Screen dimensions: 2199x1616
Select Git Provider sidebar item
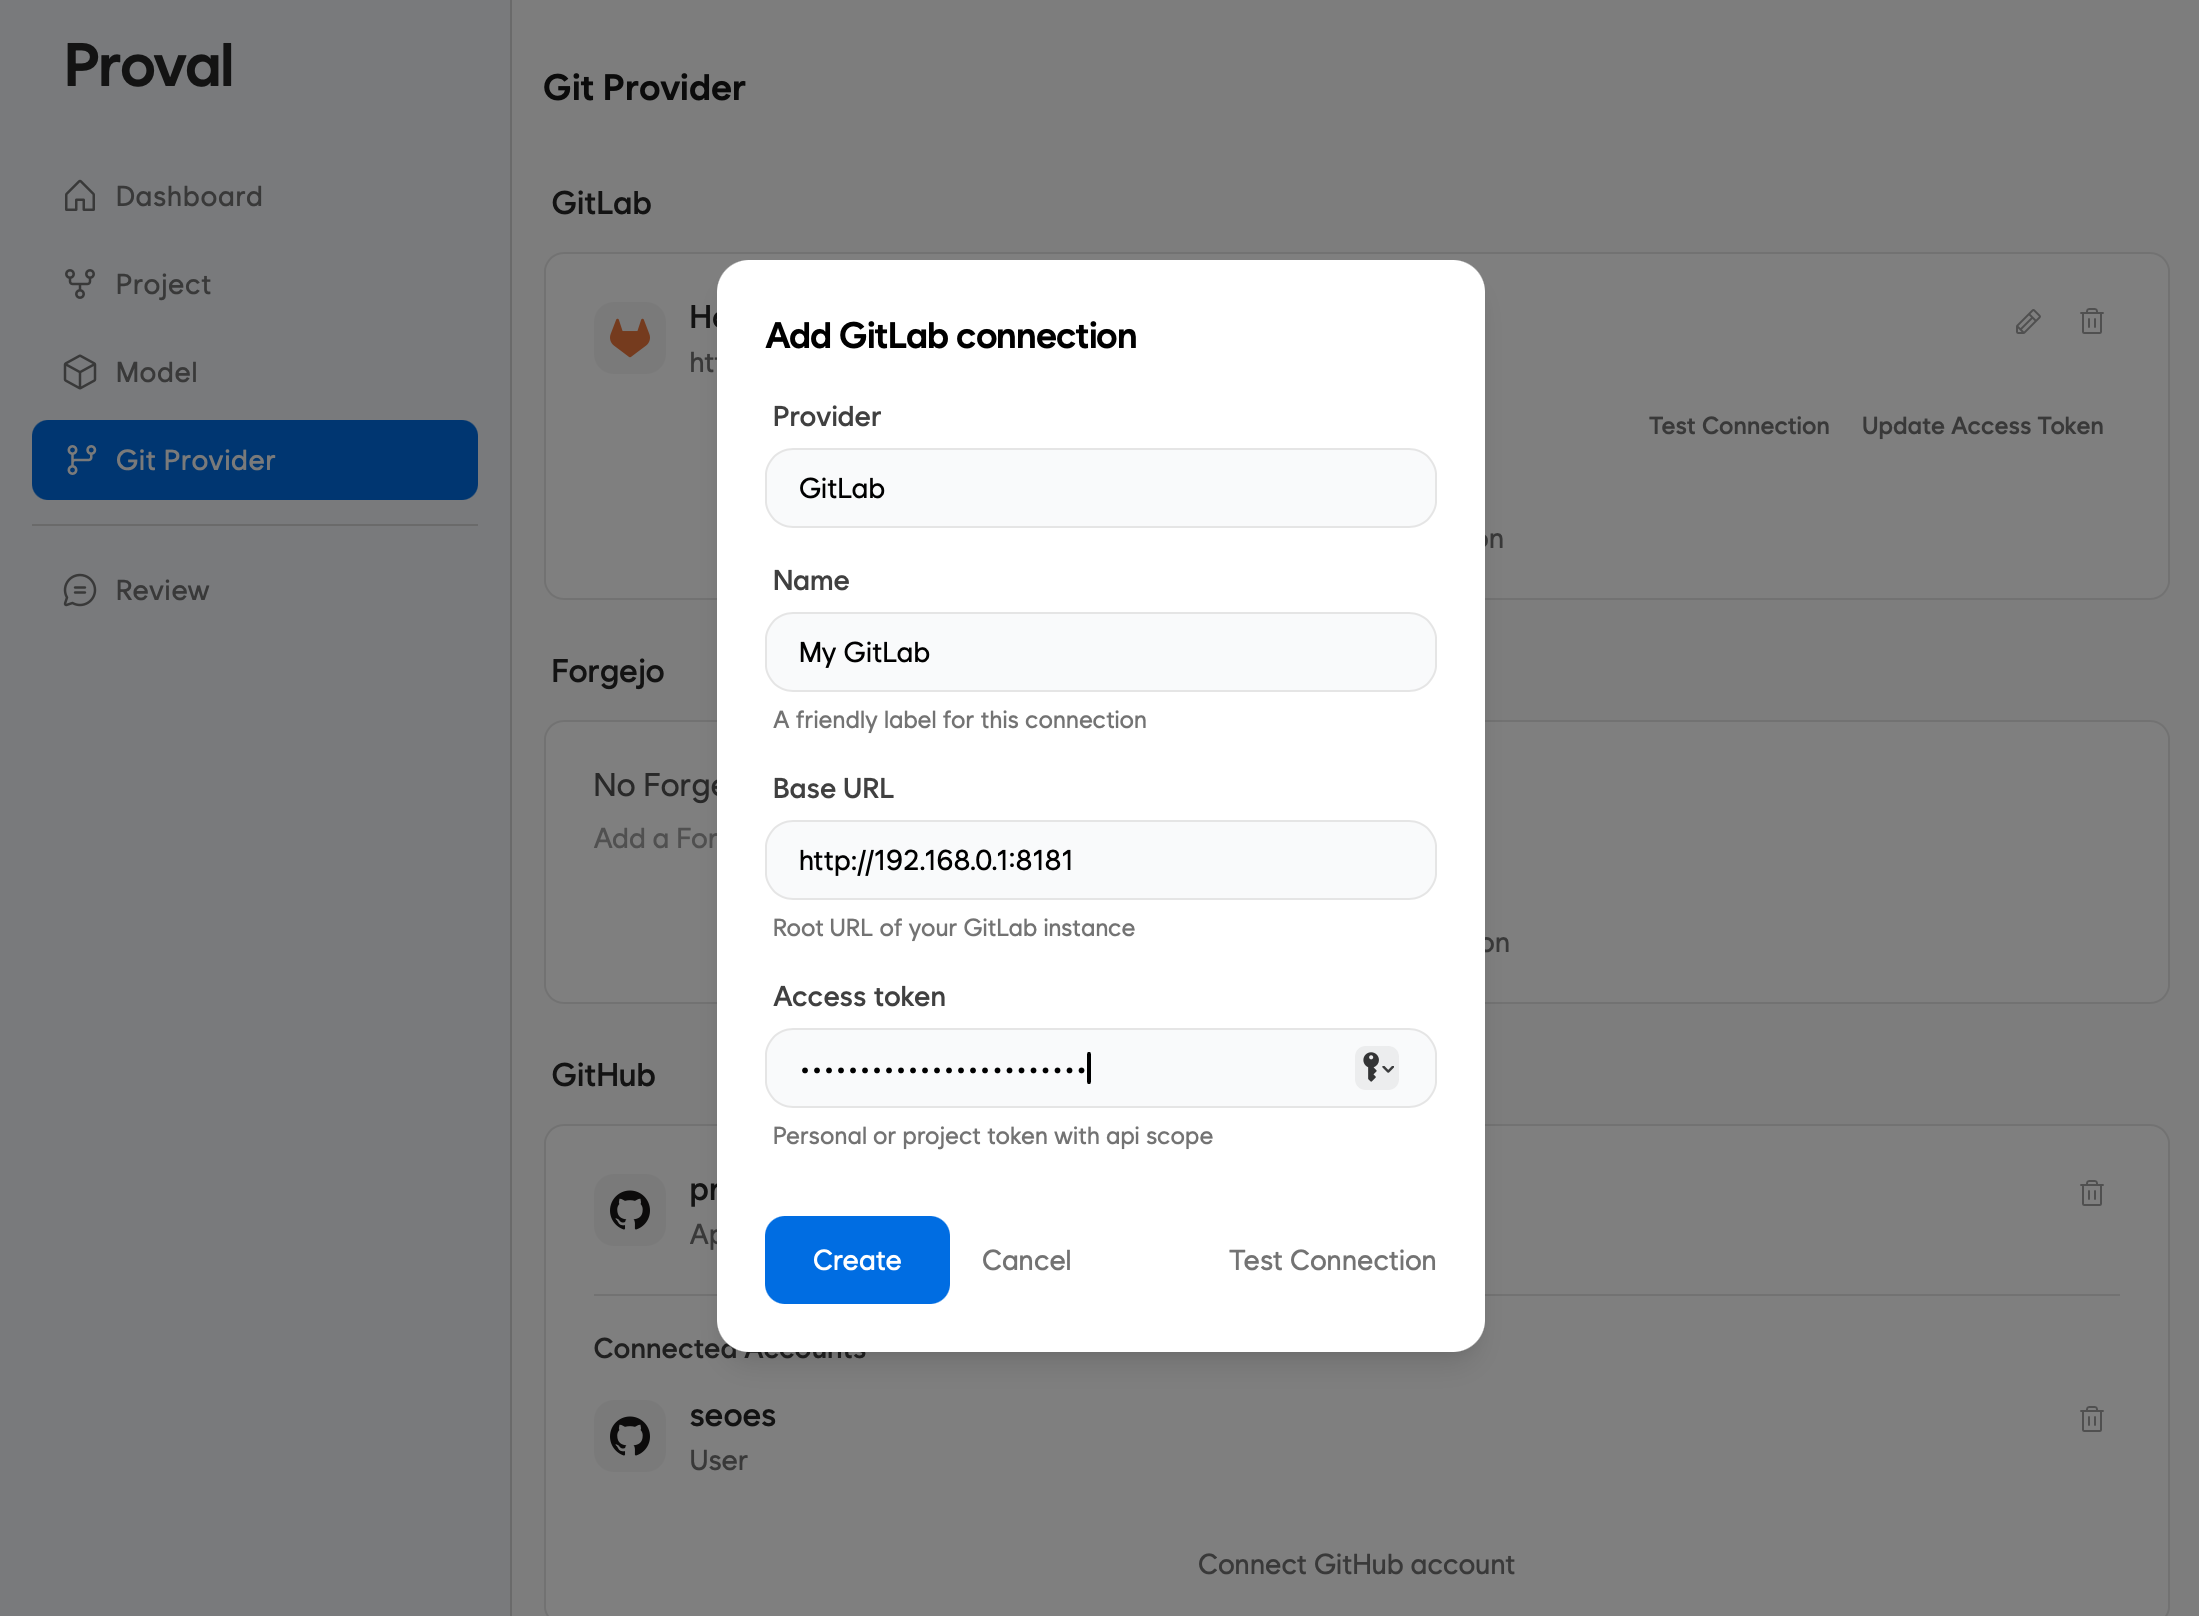[x=255, y=460]
